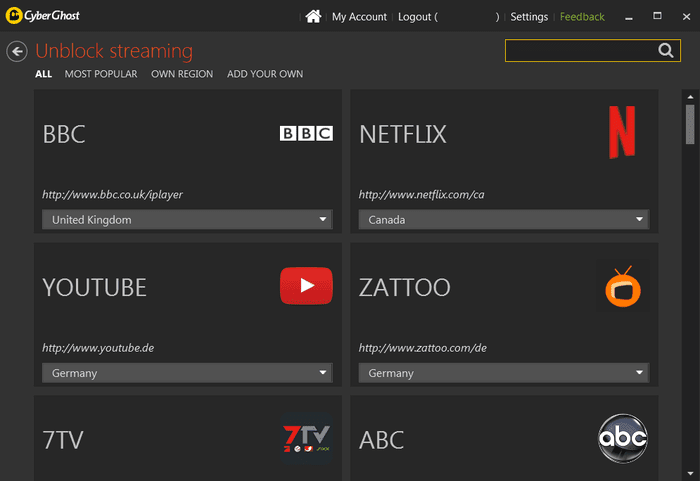This screenshot has width=700, height=481.
Task: Switch to the MOST POPULAR tab
Action: tap(101, 74)
